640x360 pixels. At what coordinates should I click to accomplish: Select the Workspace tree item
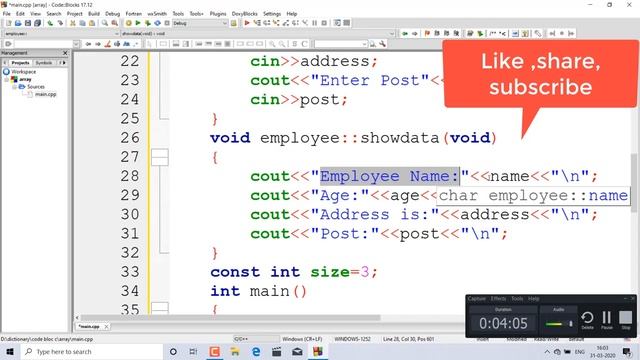tap(24, 72)
